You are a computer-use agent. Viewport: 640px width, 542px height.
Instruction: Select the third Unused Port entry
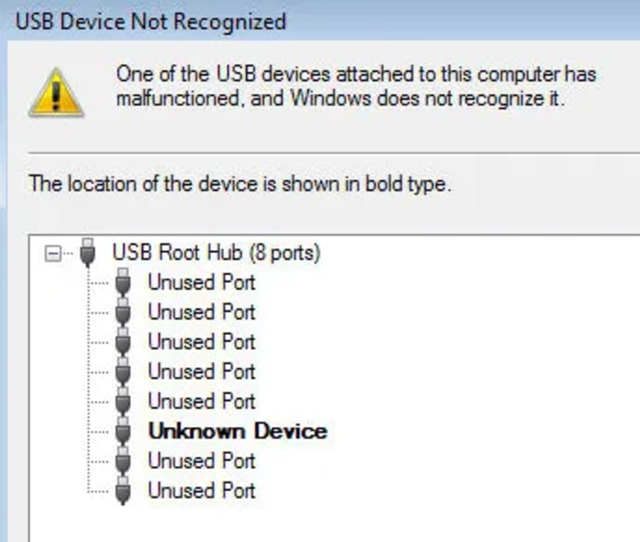pyautogui.click(x=202, y=342)
